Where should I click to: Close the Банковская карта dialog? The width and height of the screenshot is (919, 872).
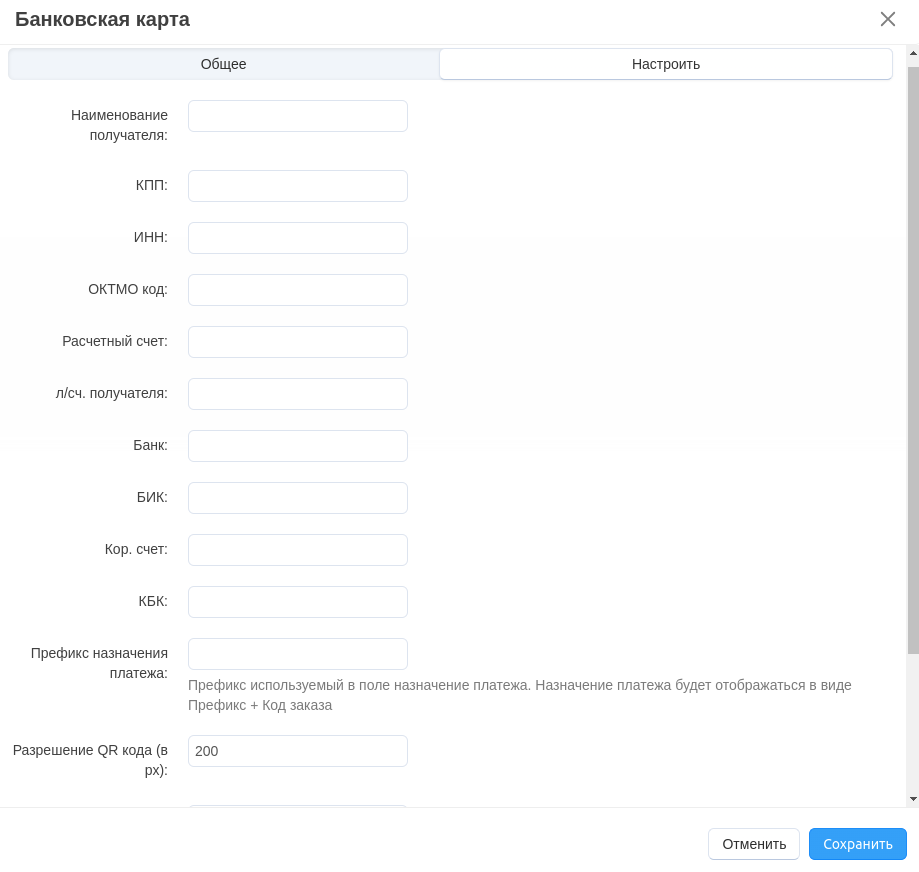[x=887, y=19]
